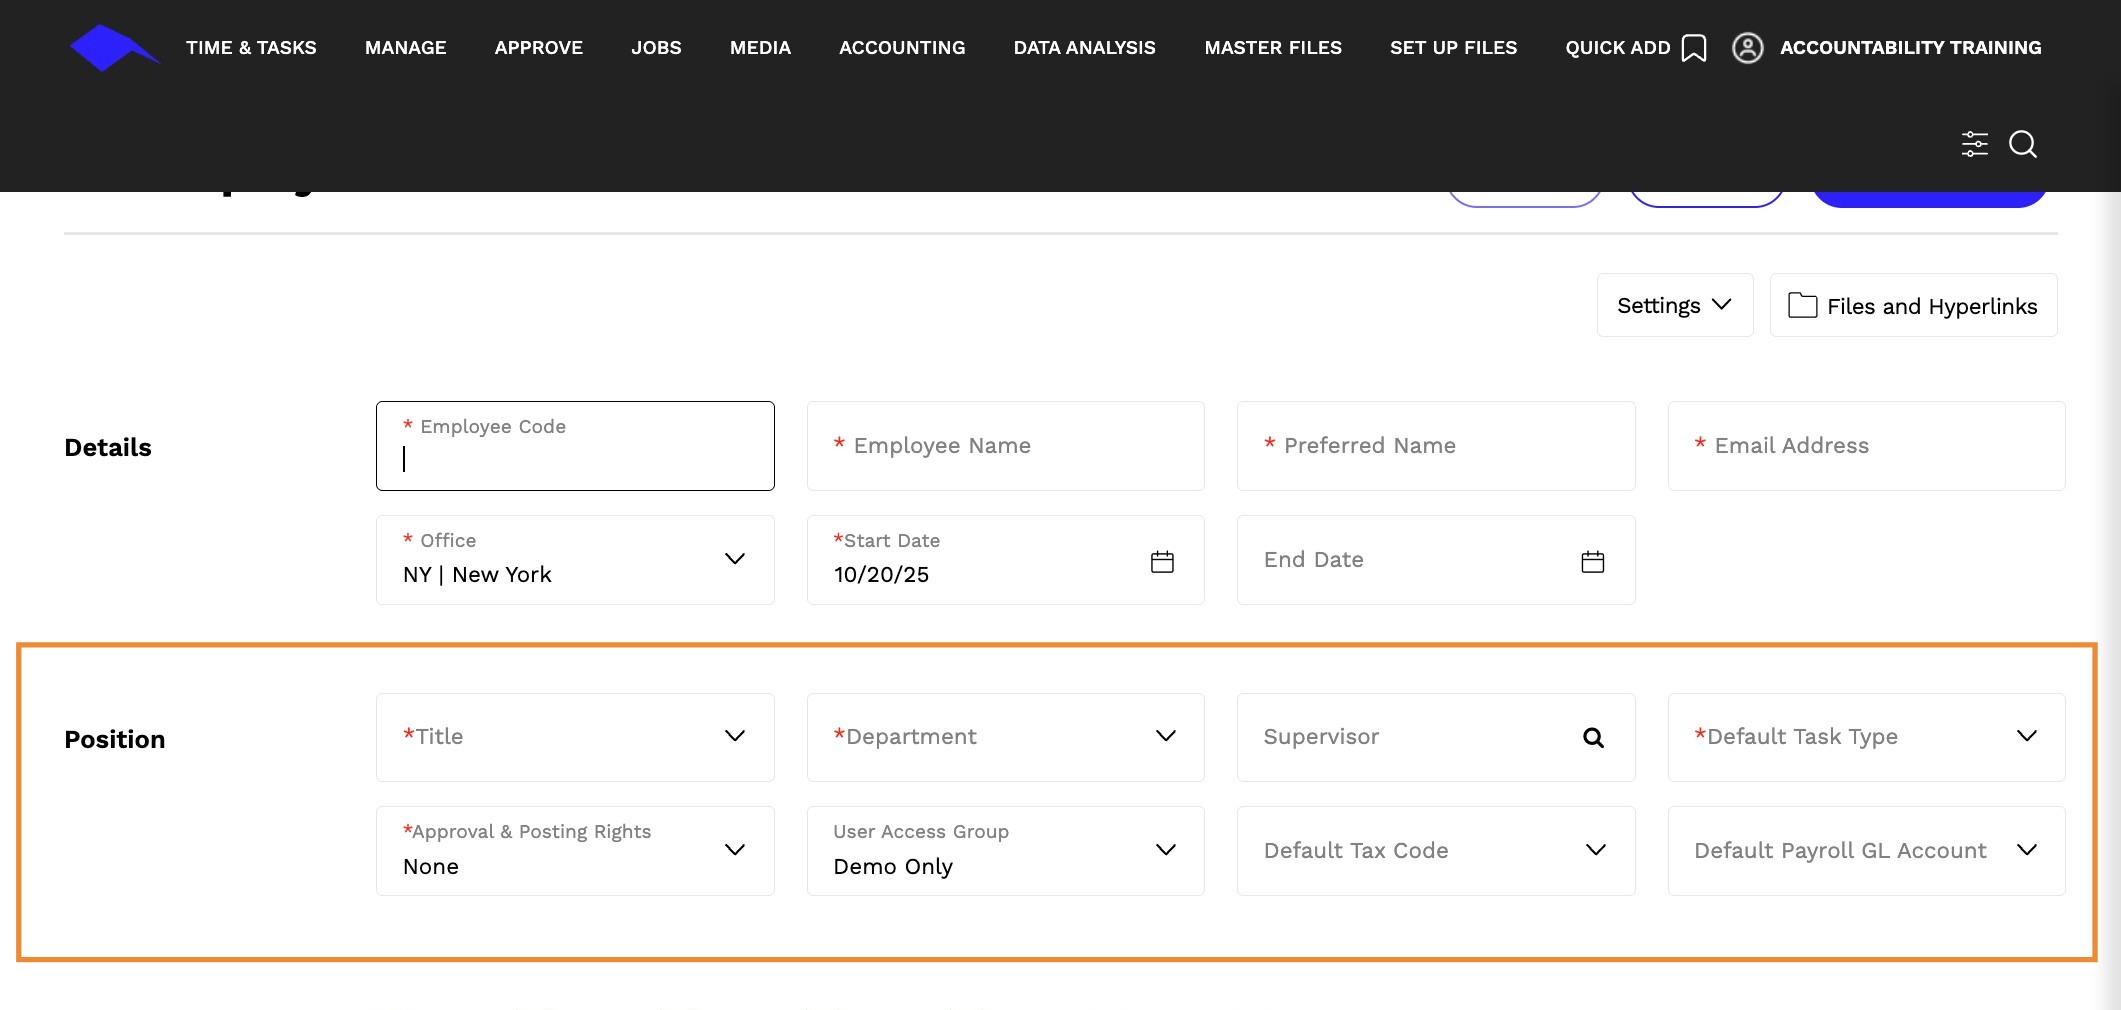Click the Supervisor search icon

coord(1593,738)
